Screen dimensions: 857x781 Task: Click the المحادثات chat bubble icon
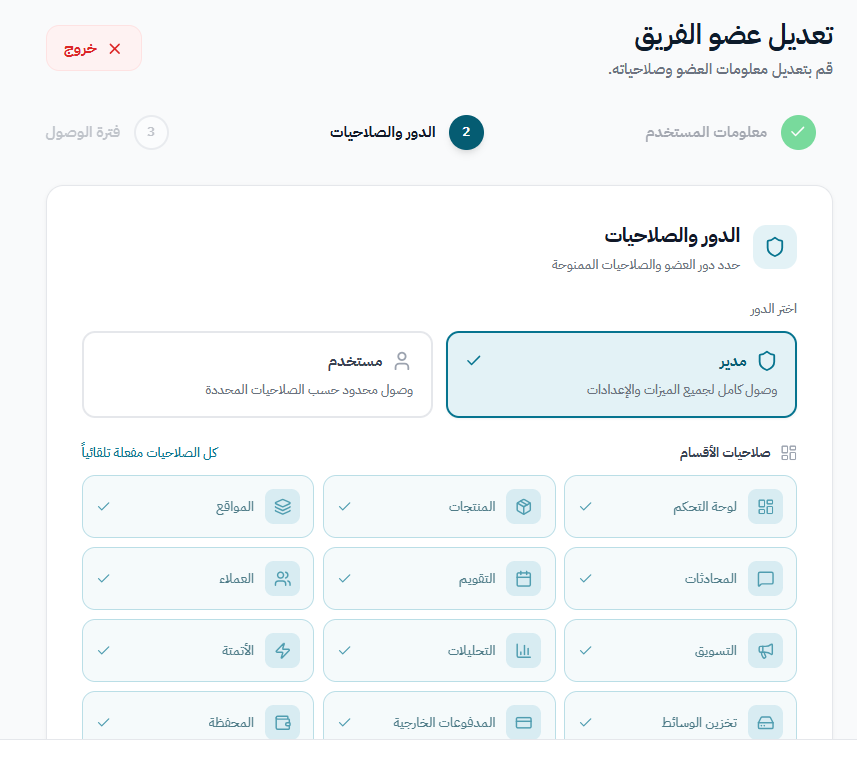pos(765,578)
